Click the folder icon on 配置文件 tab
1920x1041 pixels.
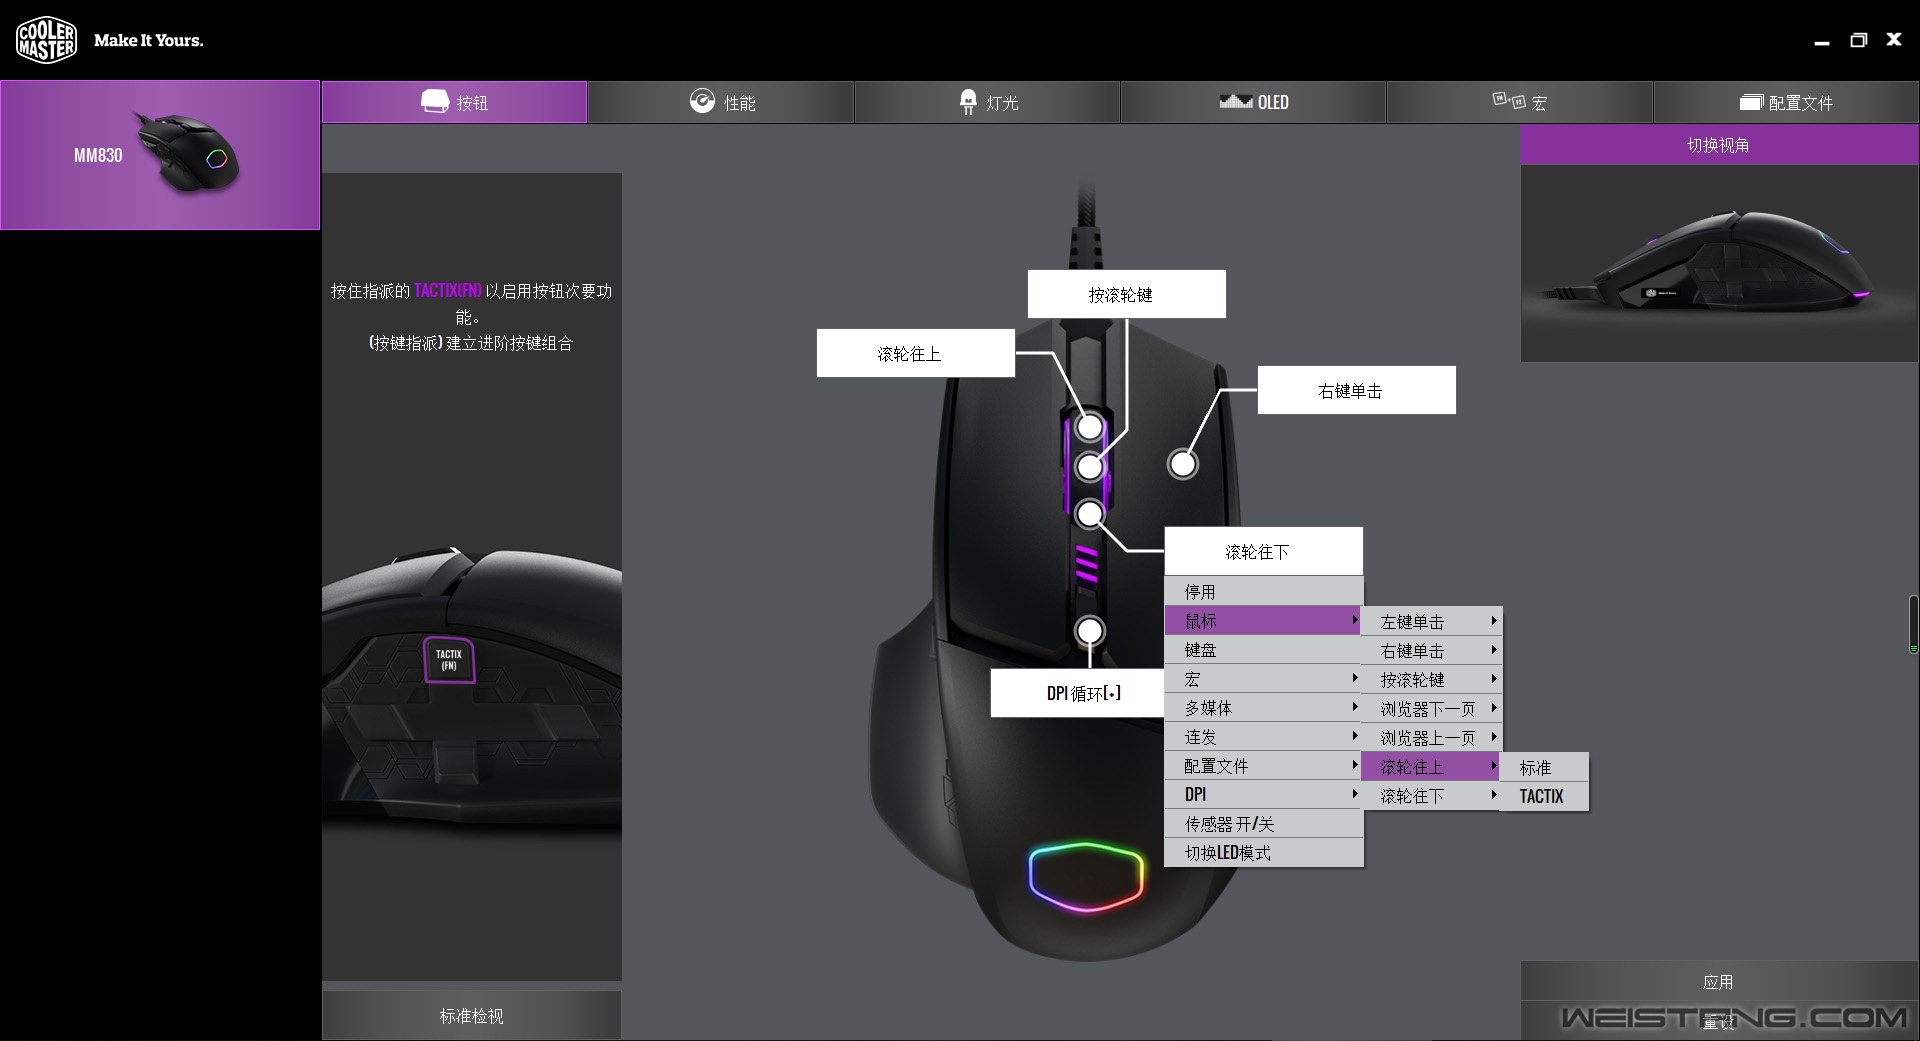click(1751, 102)
